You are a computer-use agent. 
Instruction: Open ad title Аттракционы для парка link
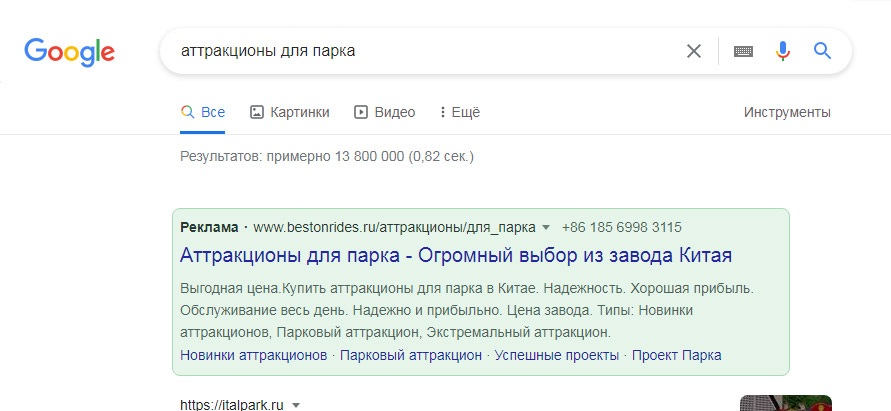click(456, 256)
